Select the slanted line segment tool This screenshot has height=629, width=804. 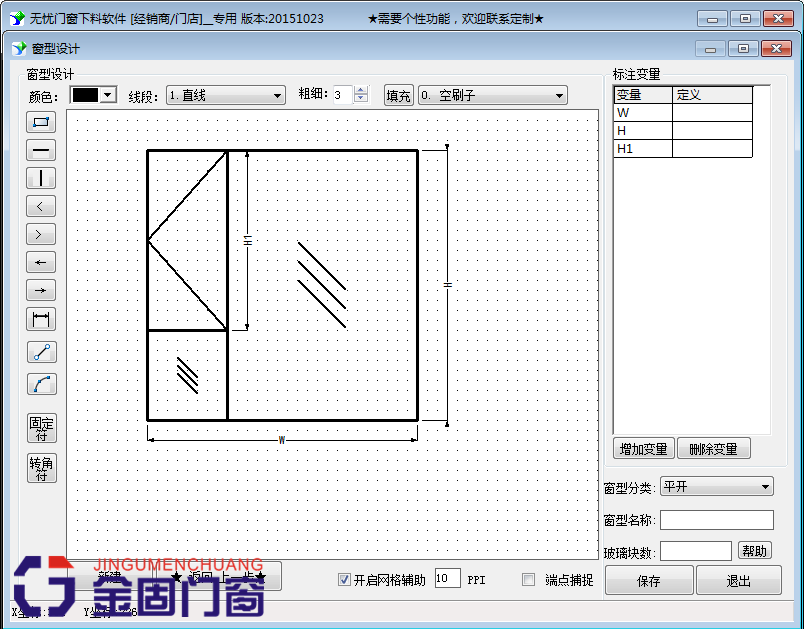pos(40,351)
